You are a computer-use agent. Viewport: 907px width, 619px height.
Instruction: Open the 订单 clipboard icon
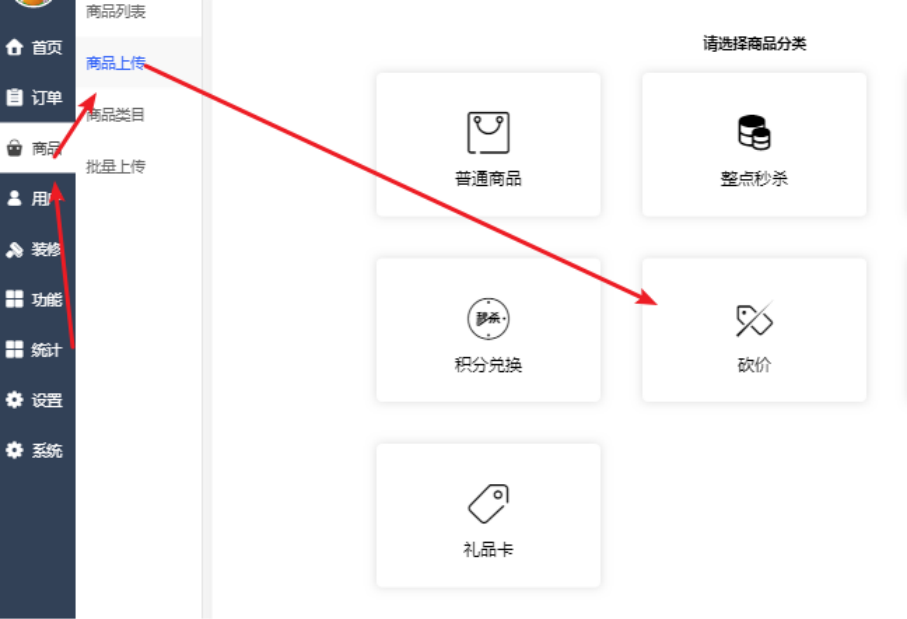(x=14, y=97)
